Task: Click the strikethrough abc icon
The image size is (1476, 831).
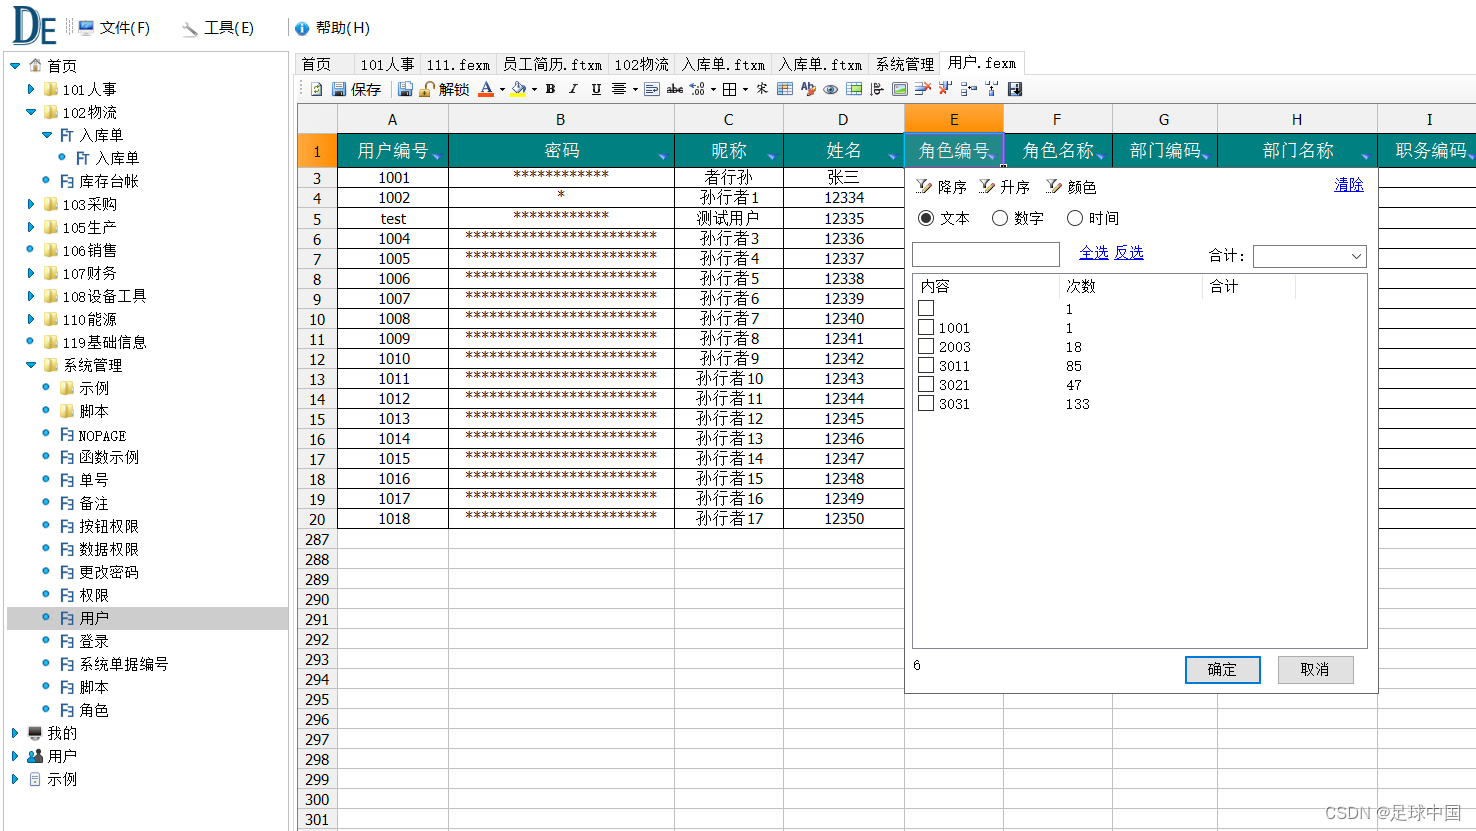Action: point(675,89)
